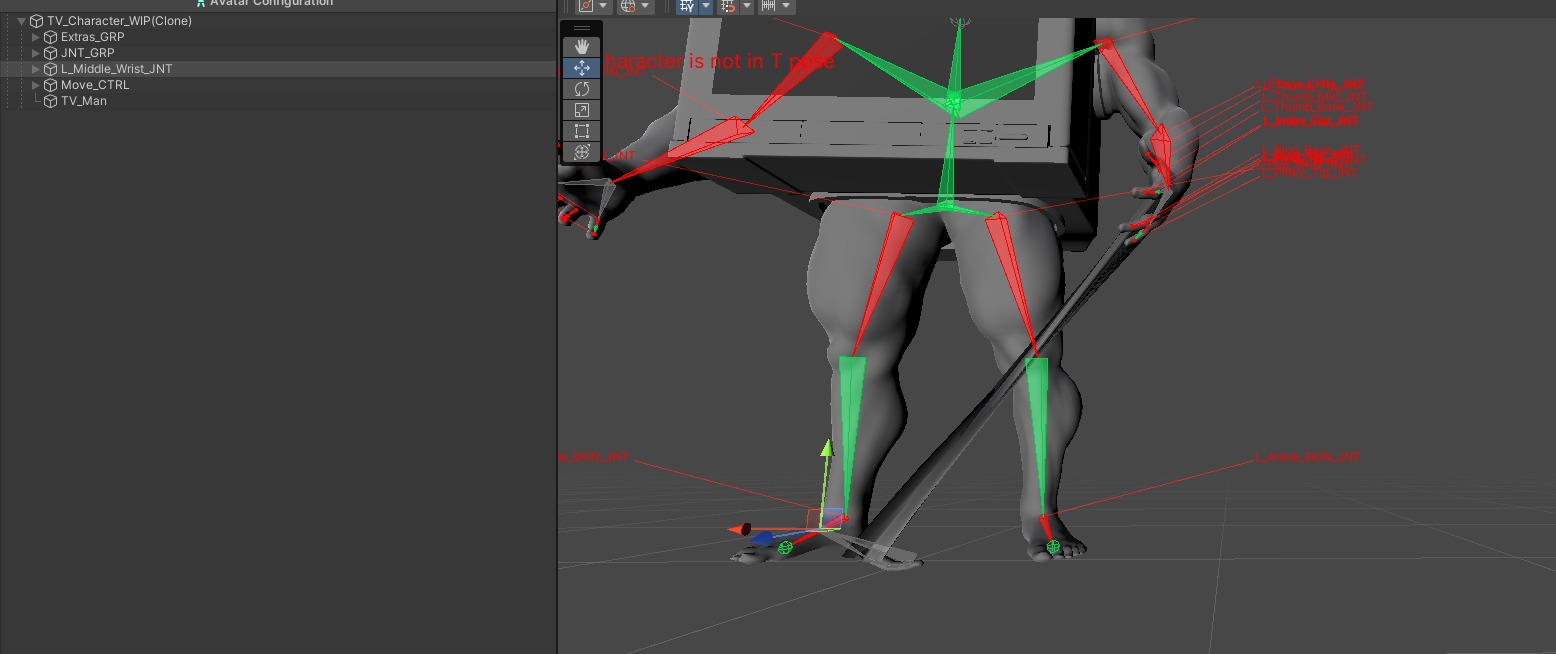Toggle the pivot/center handle mode
1556x654 pixels.
[x=587, y=6]
